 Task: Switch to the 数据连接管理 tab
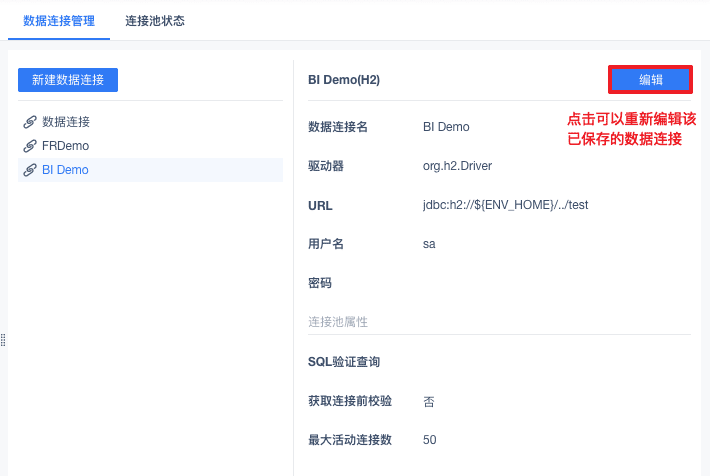(x=59, y=20)
